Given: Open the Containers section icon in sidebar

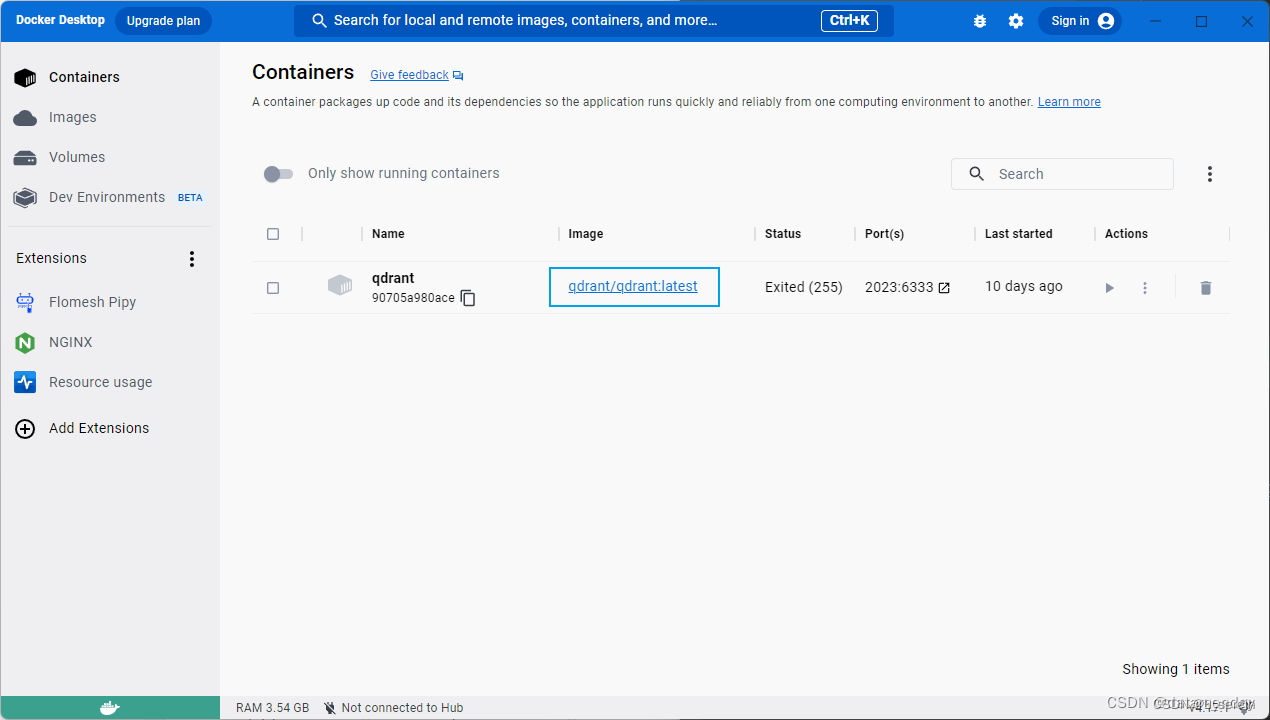Looking at the screenshot, I should tap(25, 77).
